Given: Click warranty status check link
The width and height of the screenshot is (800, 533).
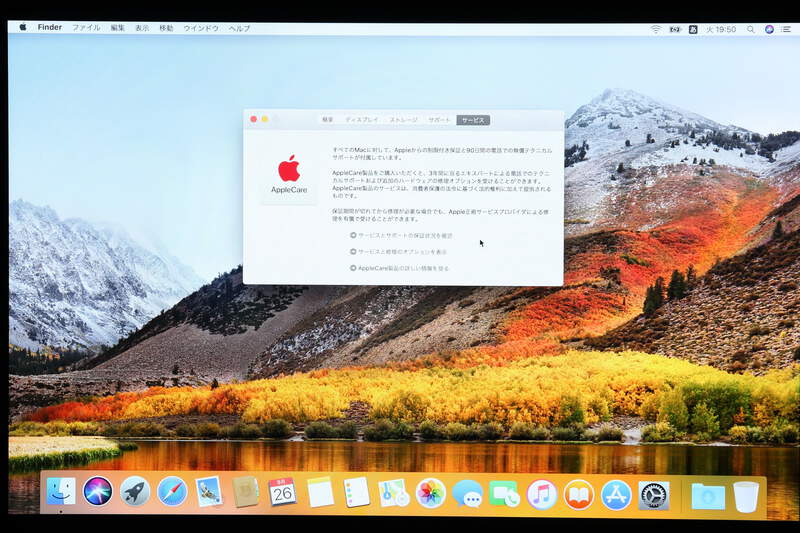Looking at the screenshot, I should coord(401,236).
